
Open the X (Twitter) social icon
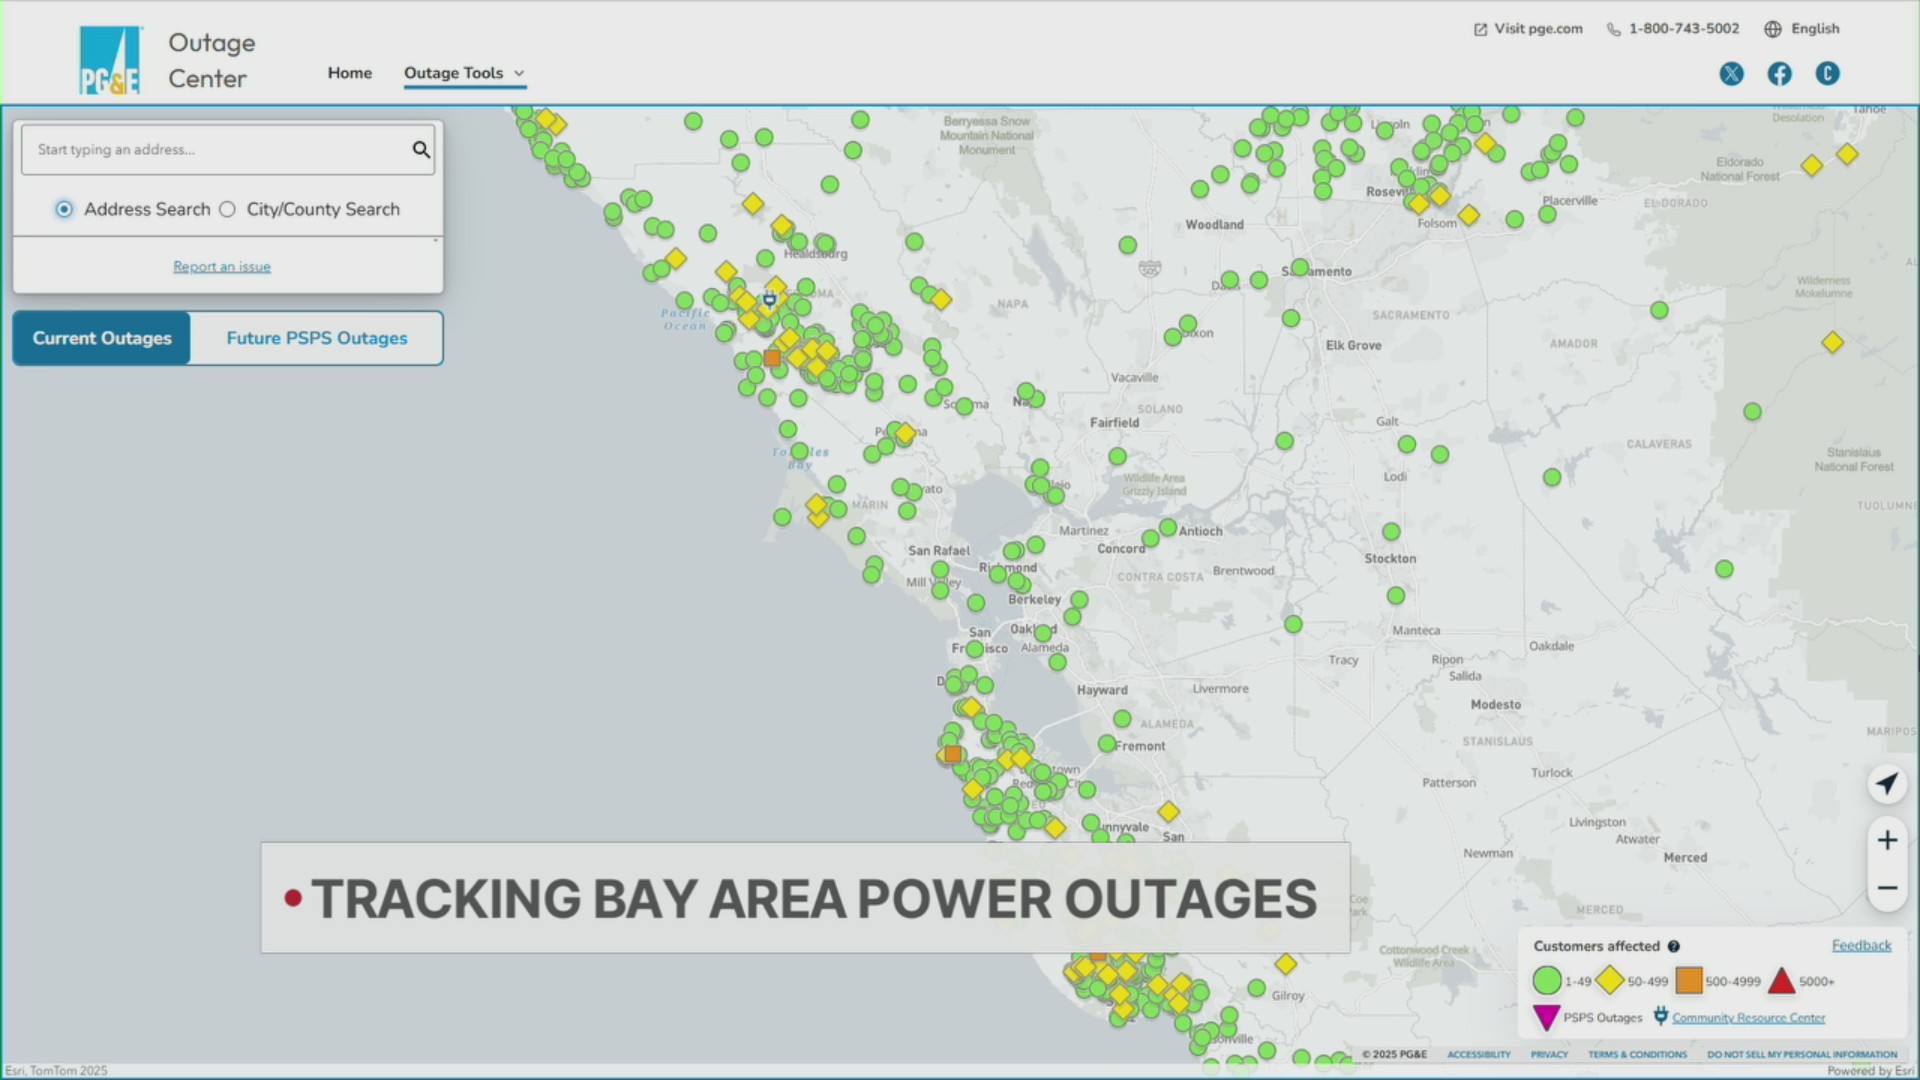tap(1732, 74)
